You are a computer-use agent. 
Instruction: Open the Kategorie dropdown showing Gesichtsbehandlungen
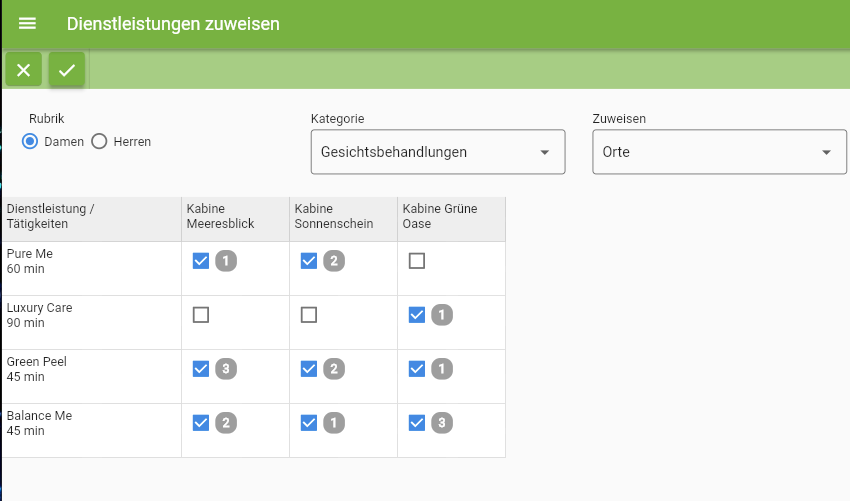click(438, 152)
